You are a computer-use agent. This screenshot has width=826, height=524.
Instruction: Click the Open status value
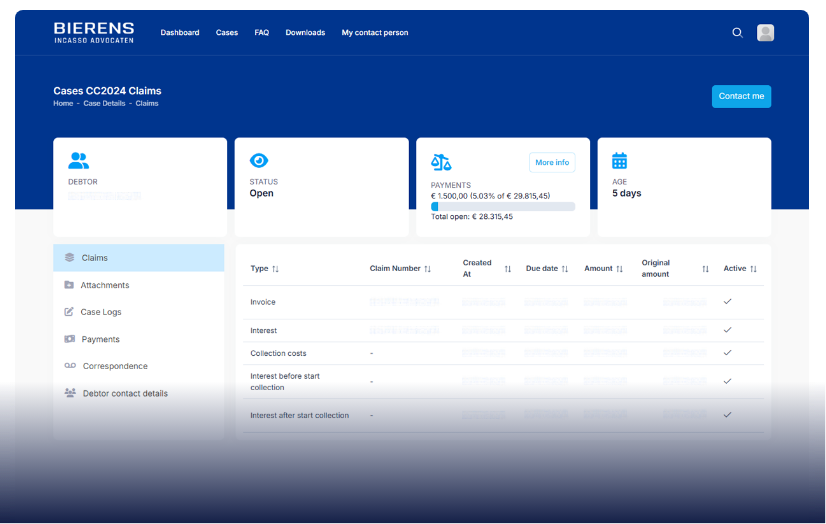point(261,193)
